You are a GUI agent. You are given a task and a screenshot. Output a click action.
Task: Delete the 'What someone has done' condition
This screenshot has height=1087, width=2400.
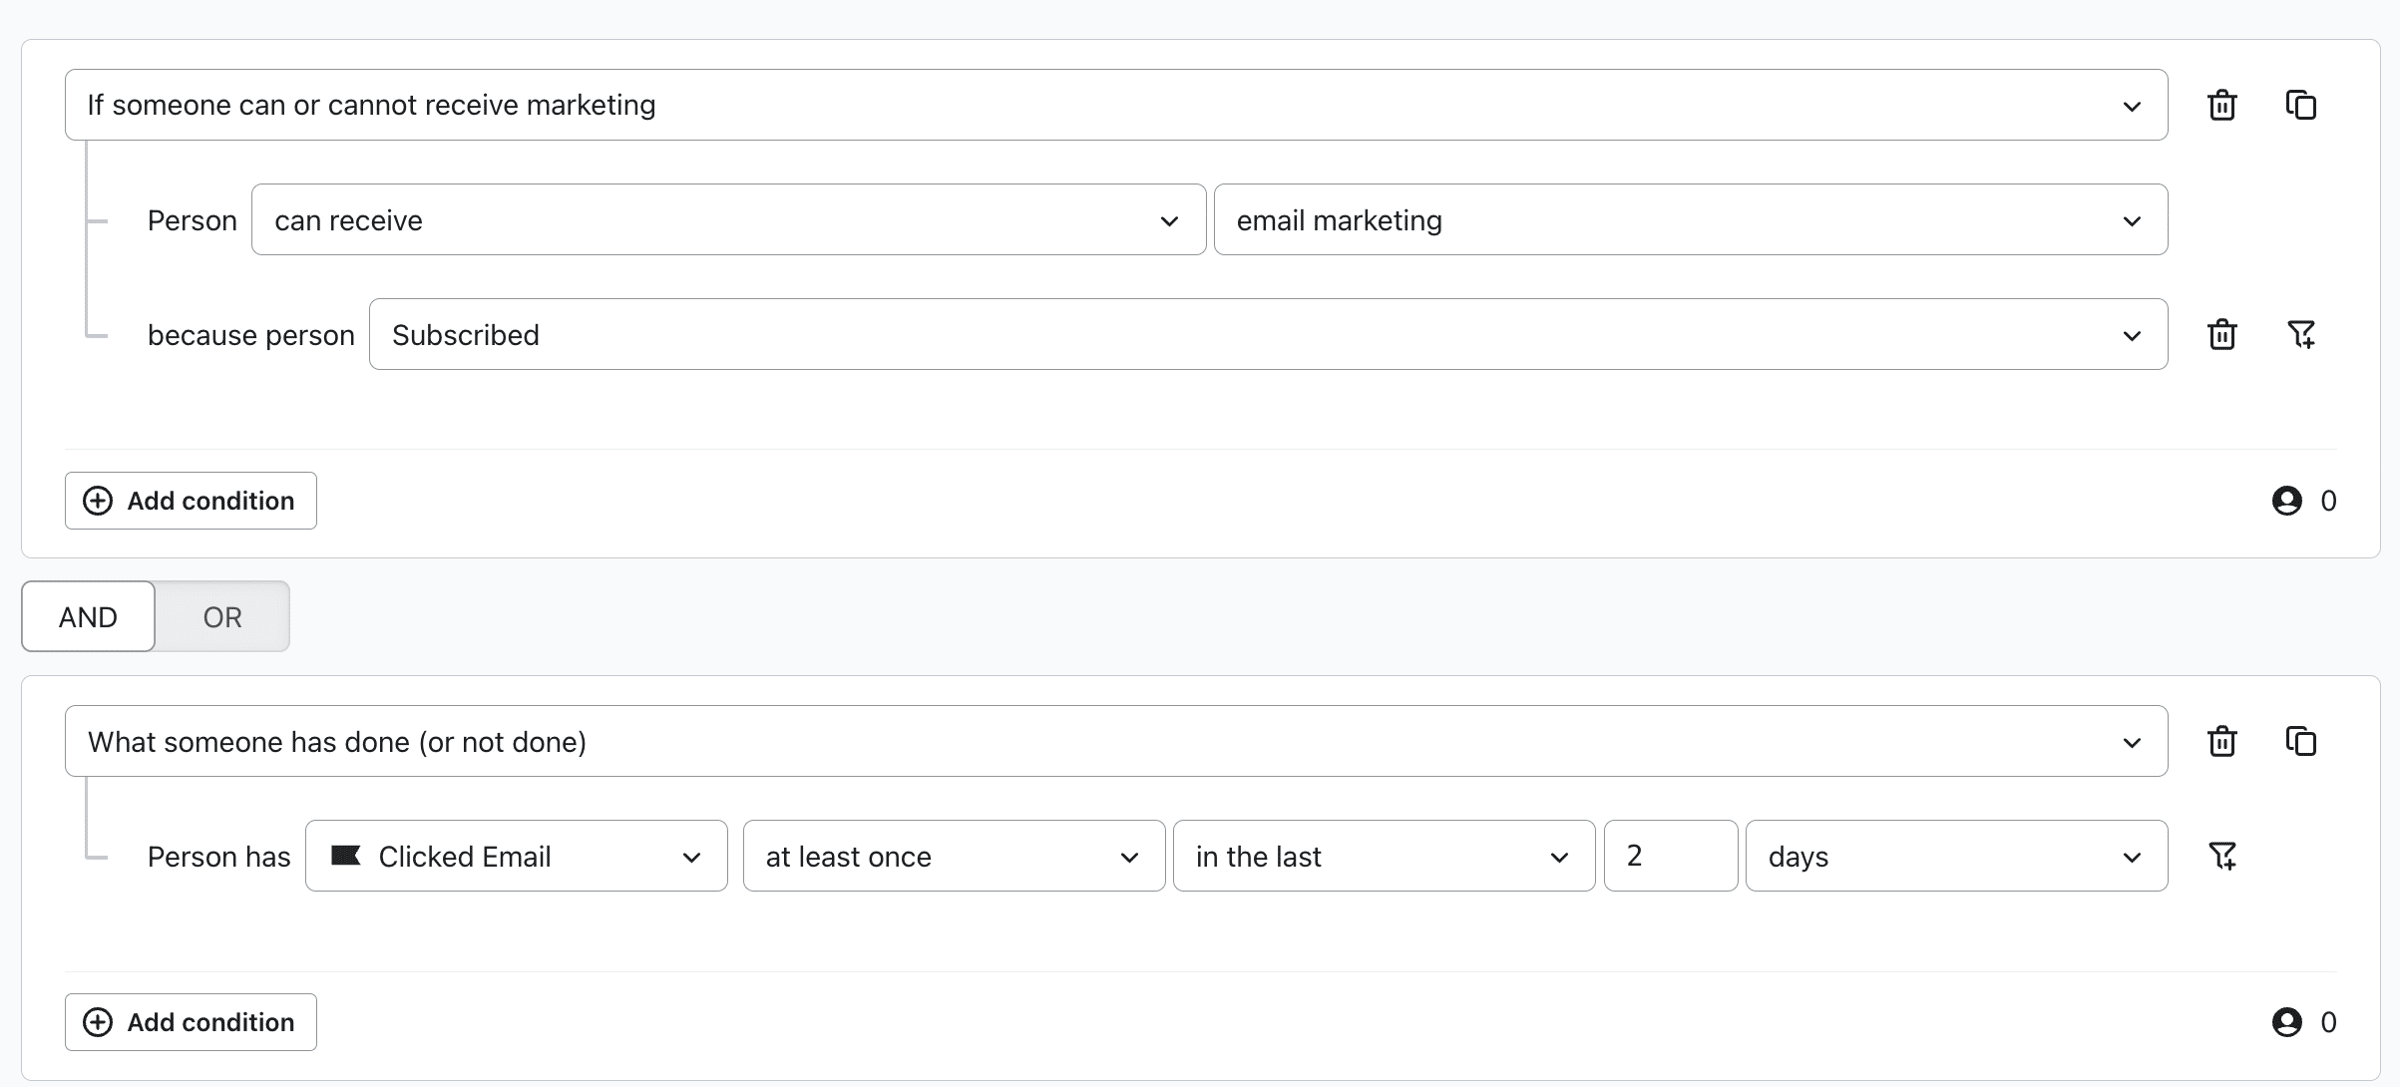[2221, 741]
